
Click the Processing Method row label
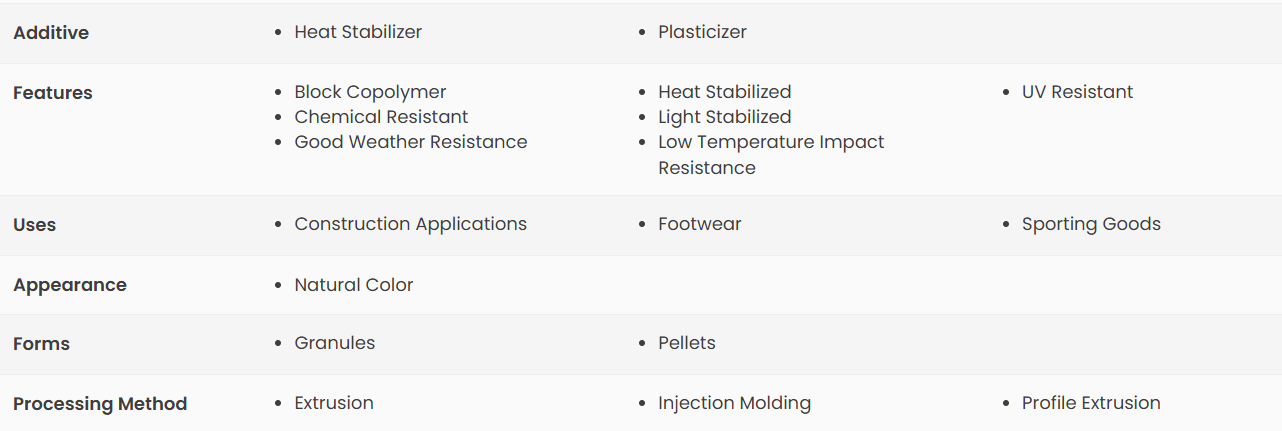[x=100, y=404]
